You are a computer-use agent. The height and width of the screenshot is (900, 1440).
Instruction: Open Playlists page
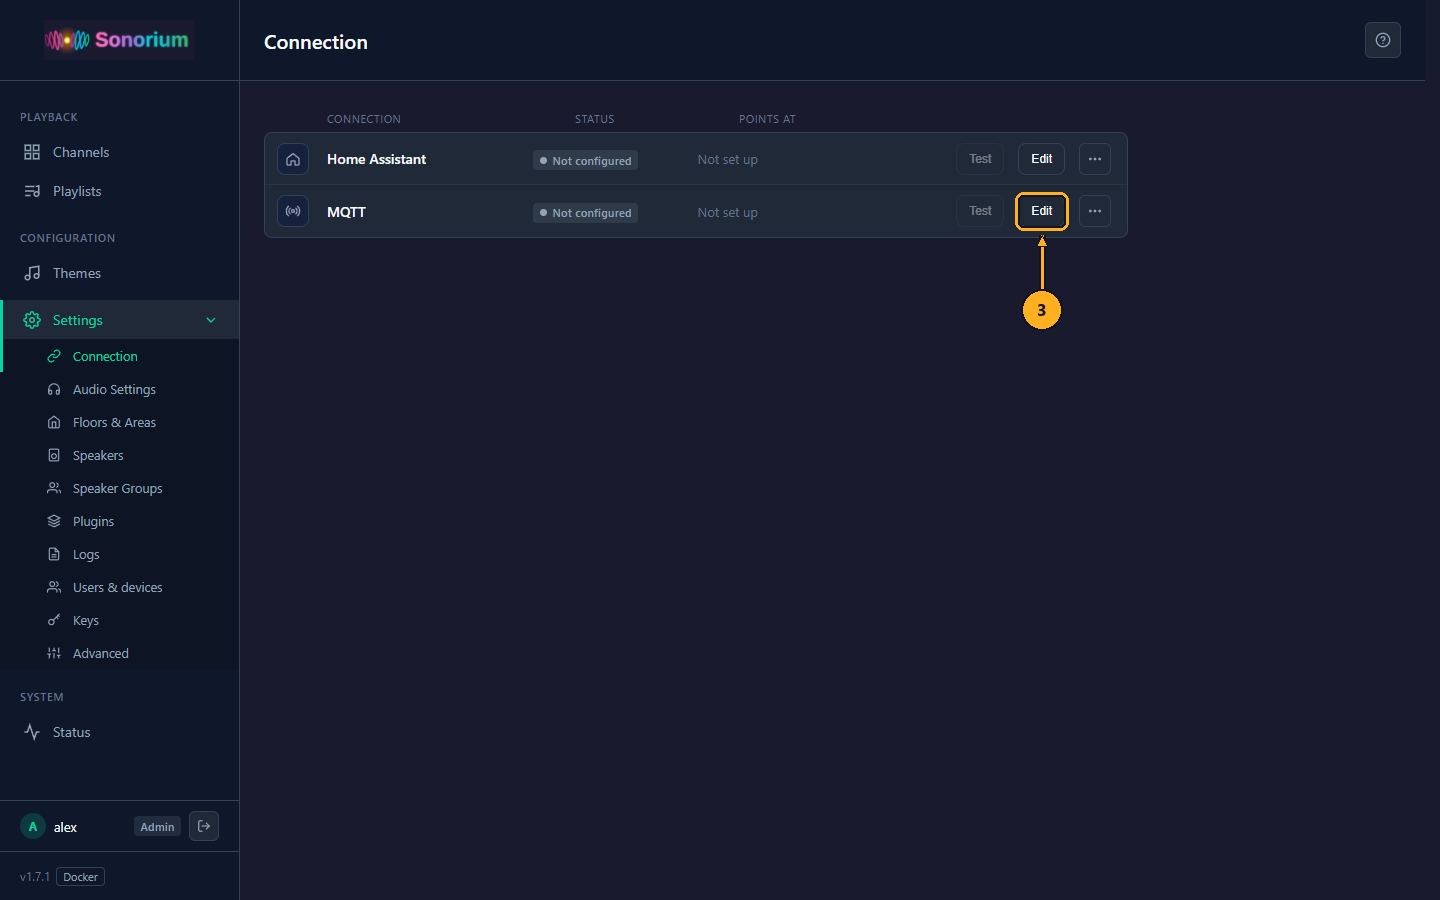tap(120, 191)
